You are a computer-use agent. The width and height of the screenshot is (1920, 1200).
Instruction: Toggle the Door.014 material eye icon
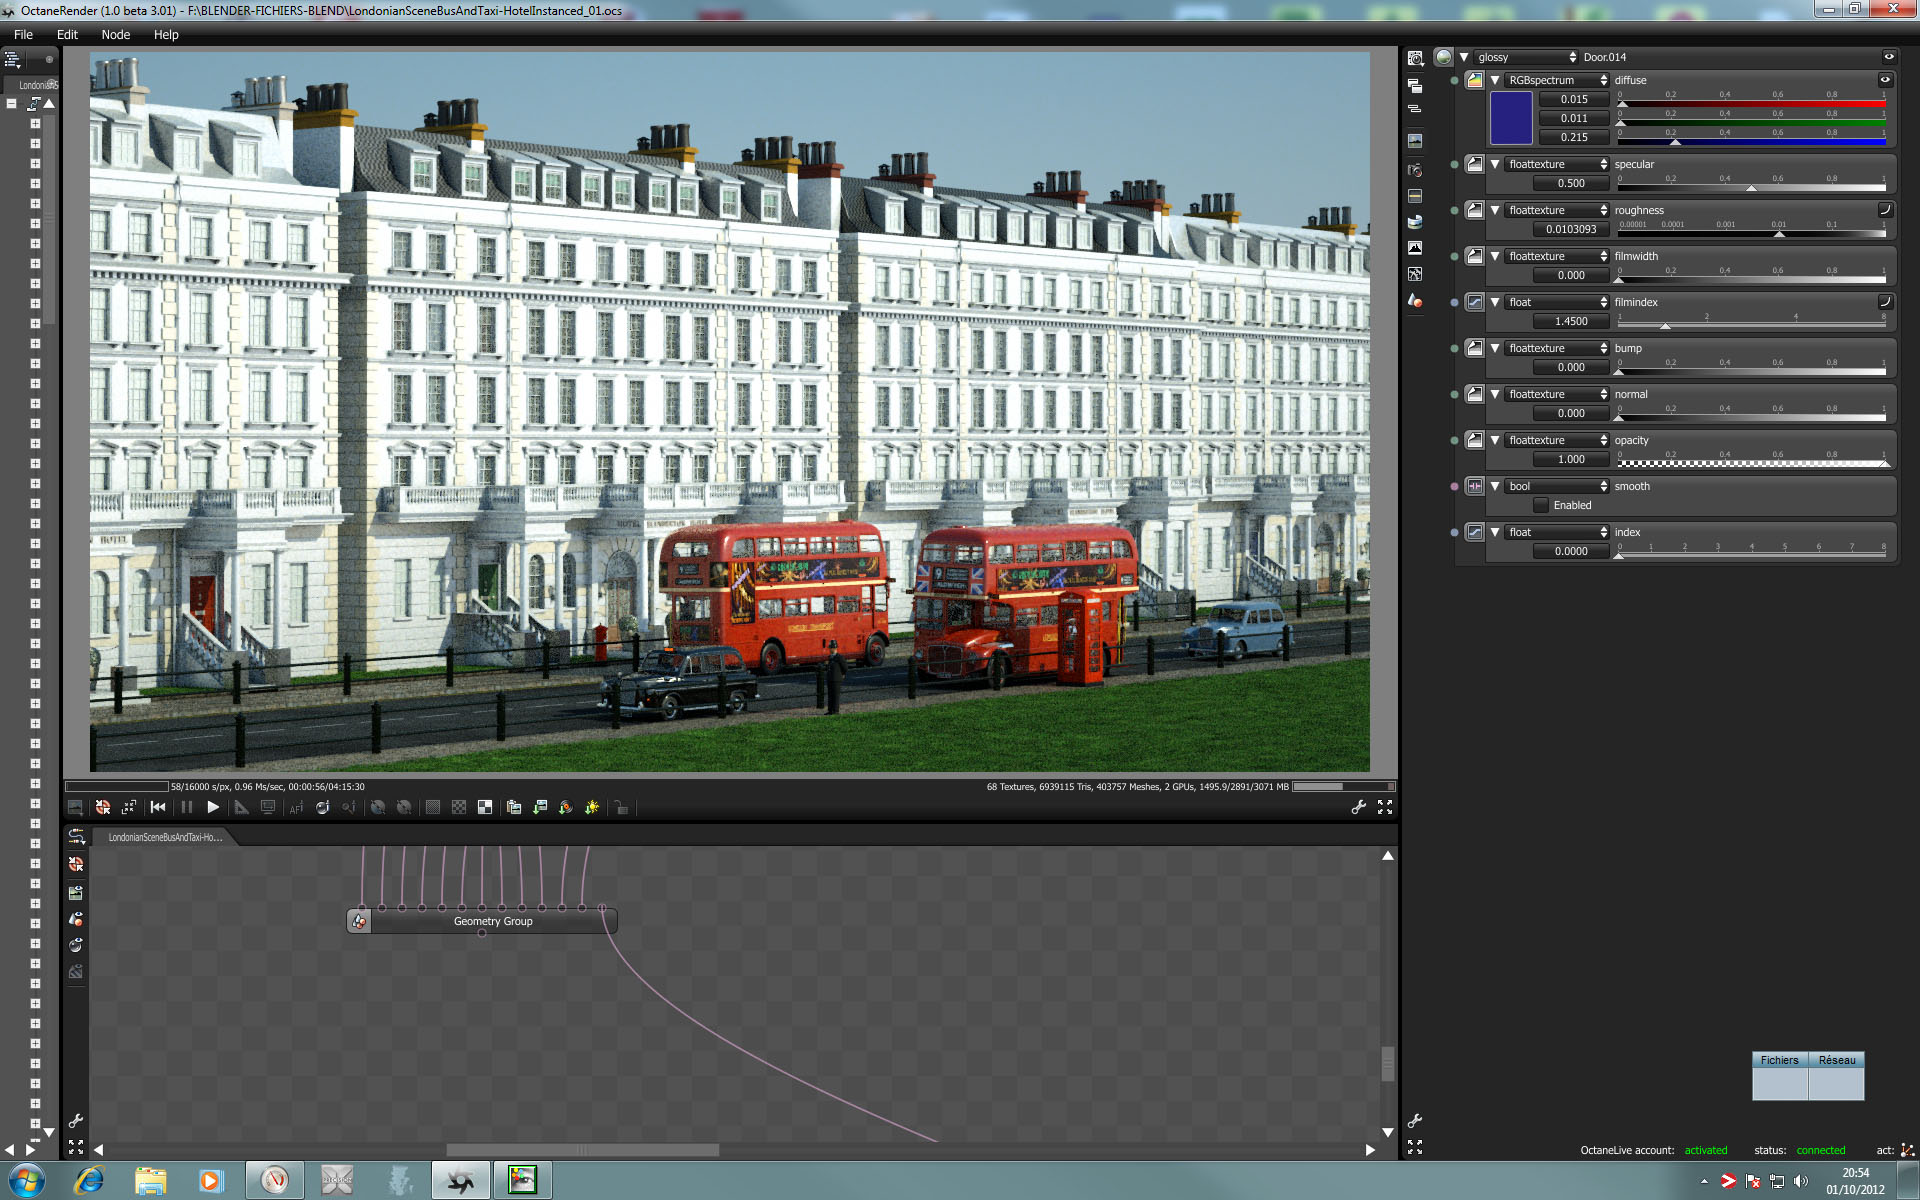1889,57
